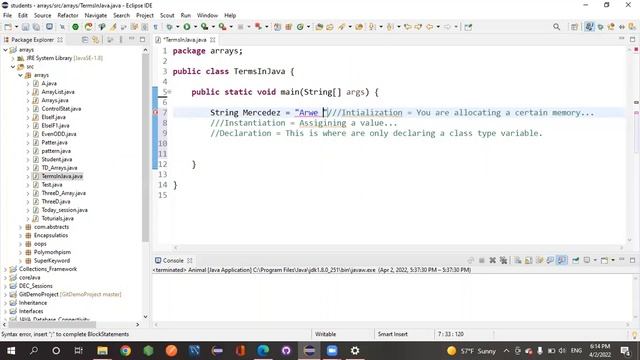Image resolution: width=640 pixels, height=360 pixels.
Task: Close the TermsInJava.java editor tab
Action: 213,40
